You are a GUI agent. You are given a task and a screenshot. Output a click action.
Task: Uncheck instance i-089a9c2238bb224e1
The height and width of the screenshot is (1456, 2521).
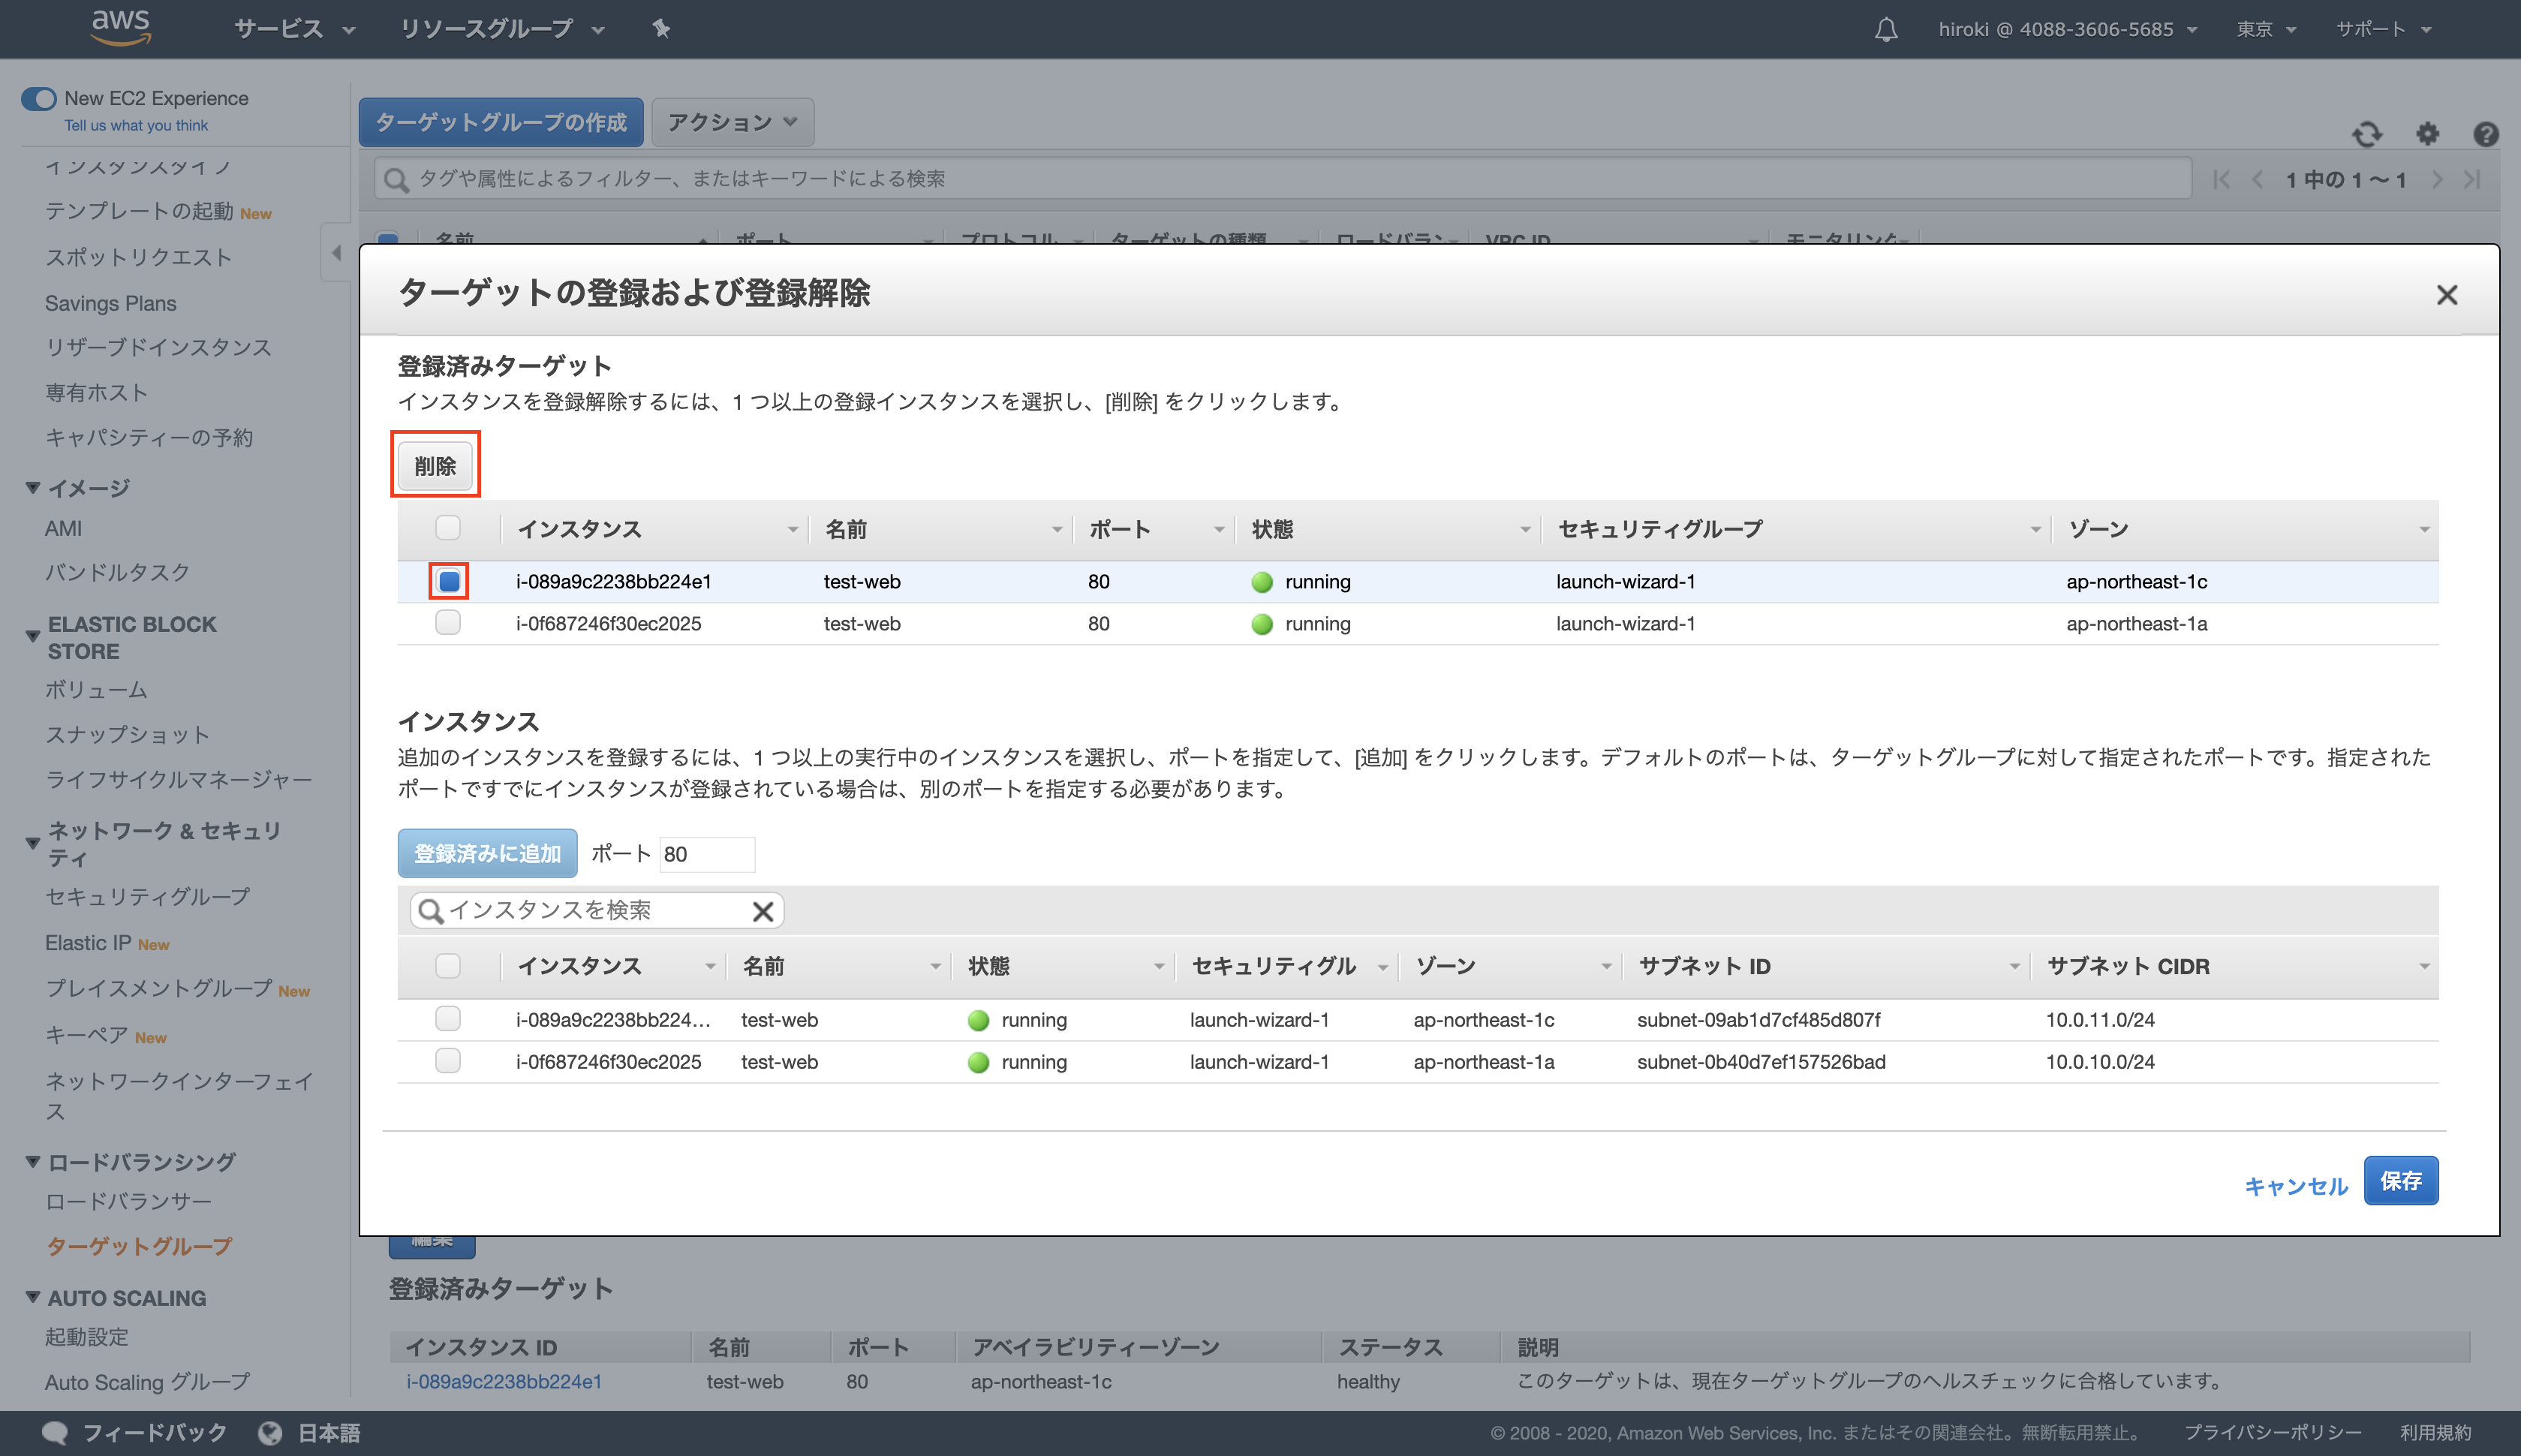[x=448, y=581]
